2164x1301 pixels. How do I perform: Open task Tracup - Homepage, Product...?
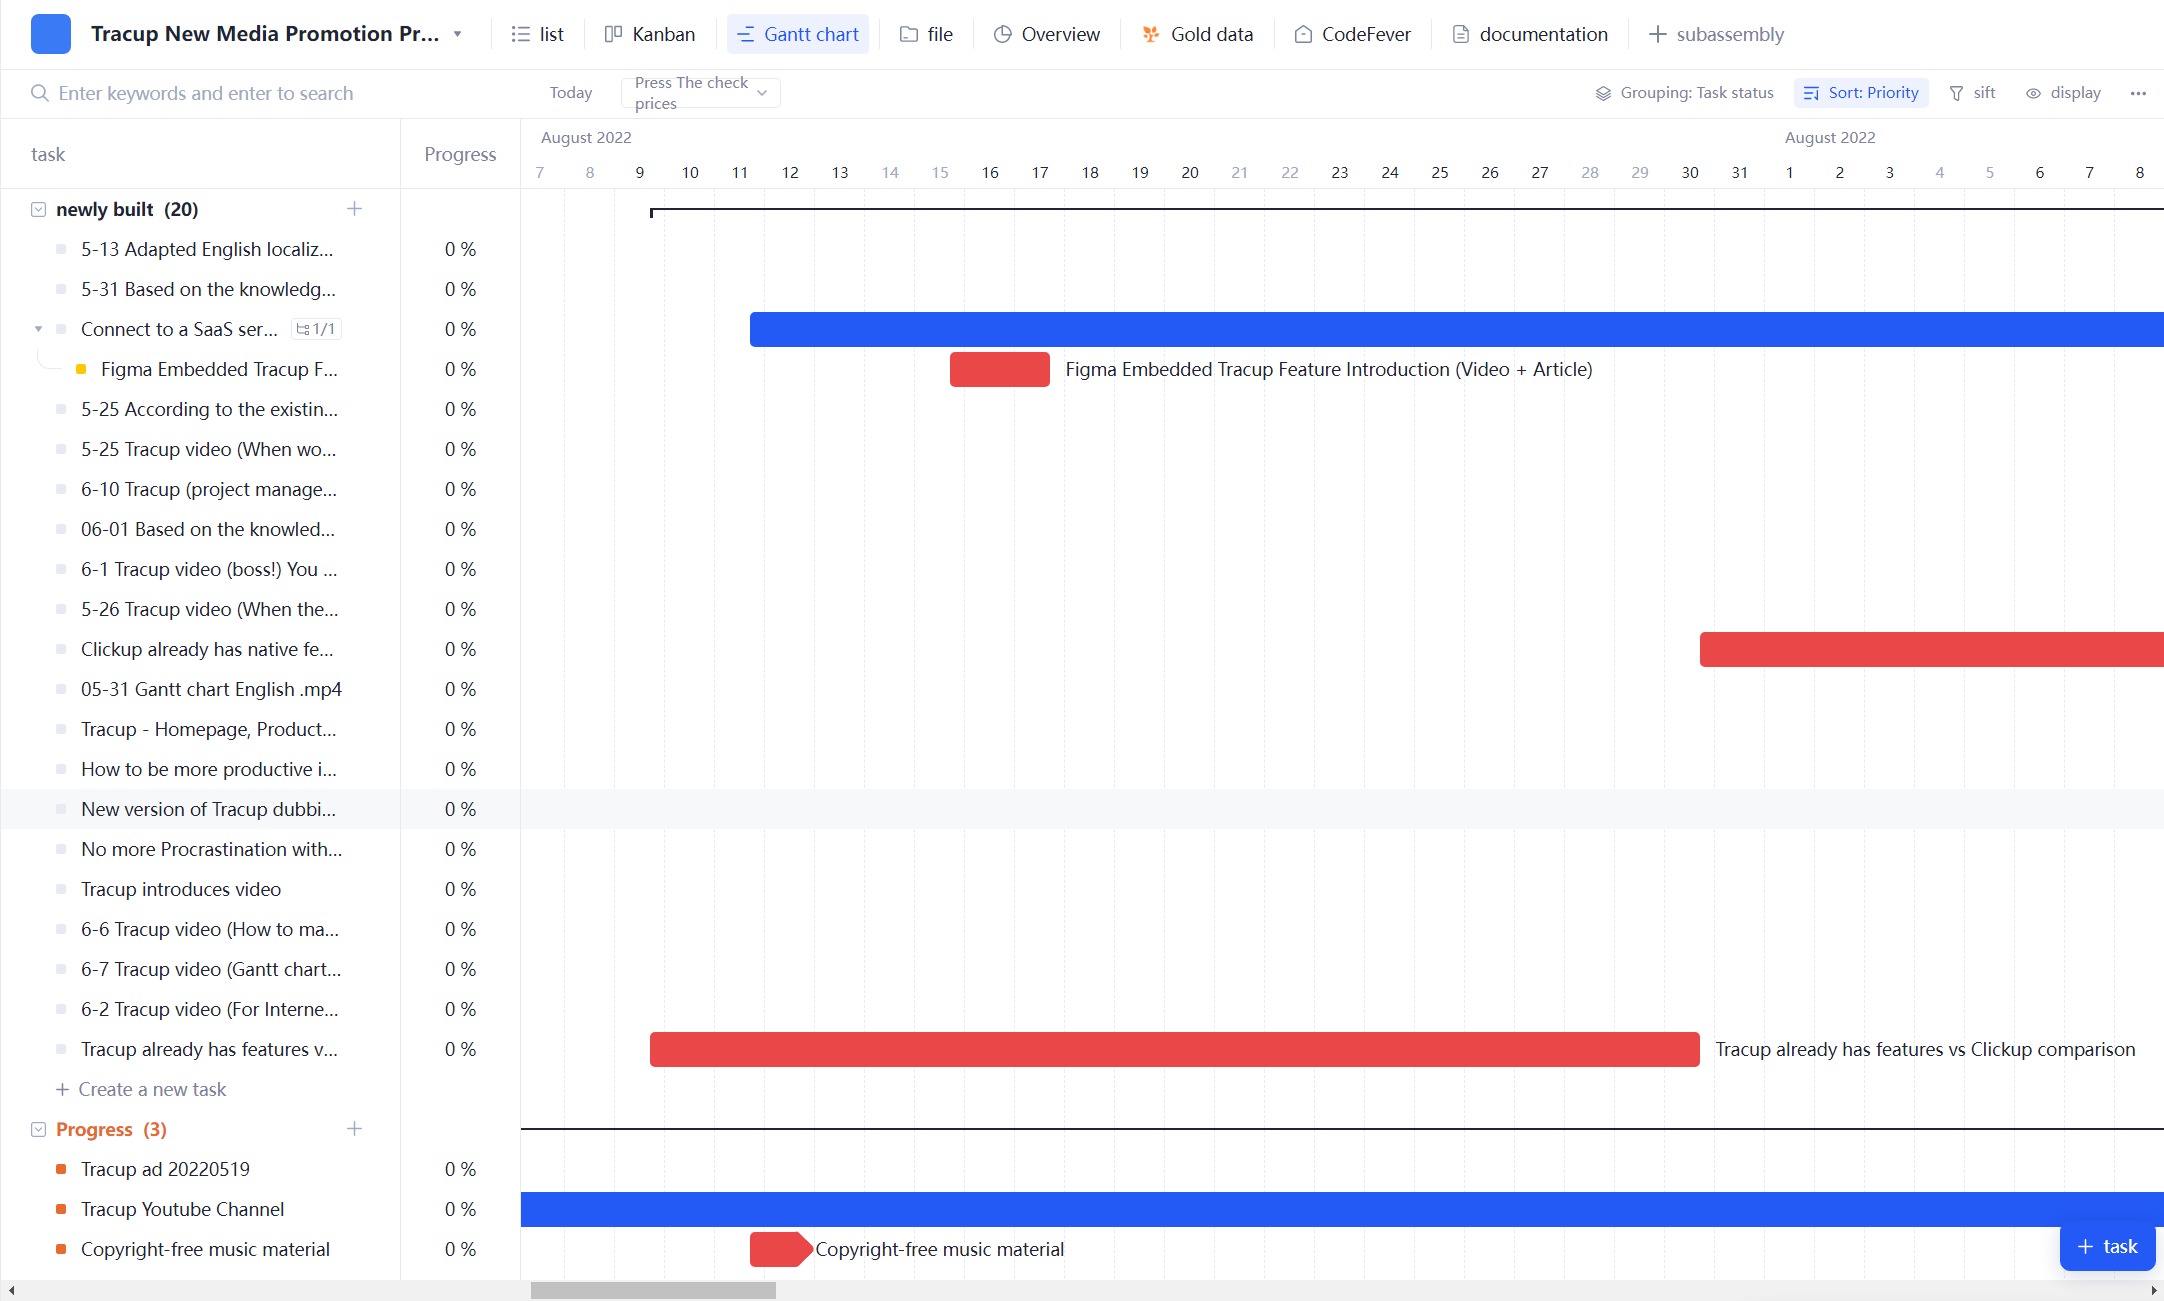click(x=208, y=729)
